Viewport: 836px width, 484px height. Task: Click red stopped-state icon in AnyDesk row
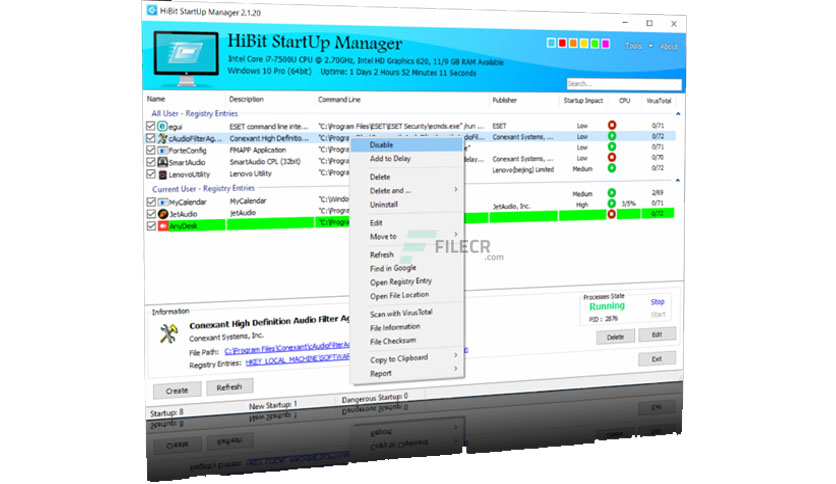(612, 214)
